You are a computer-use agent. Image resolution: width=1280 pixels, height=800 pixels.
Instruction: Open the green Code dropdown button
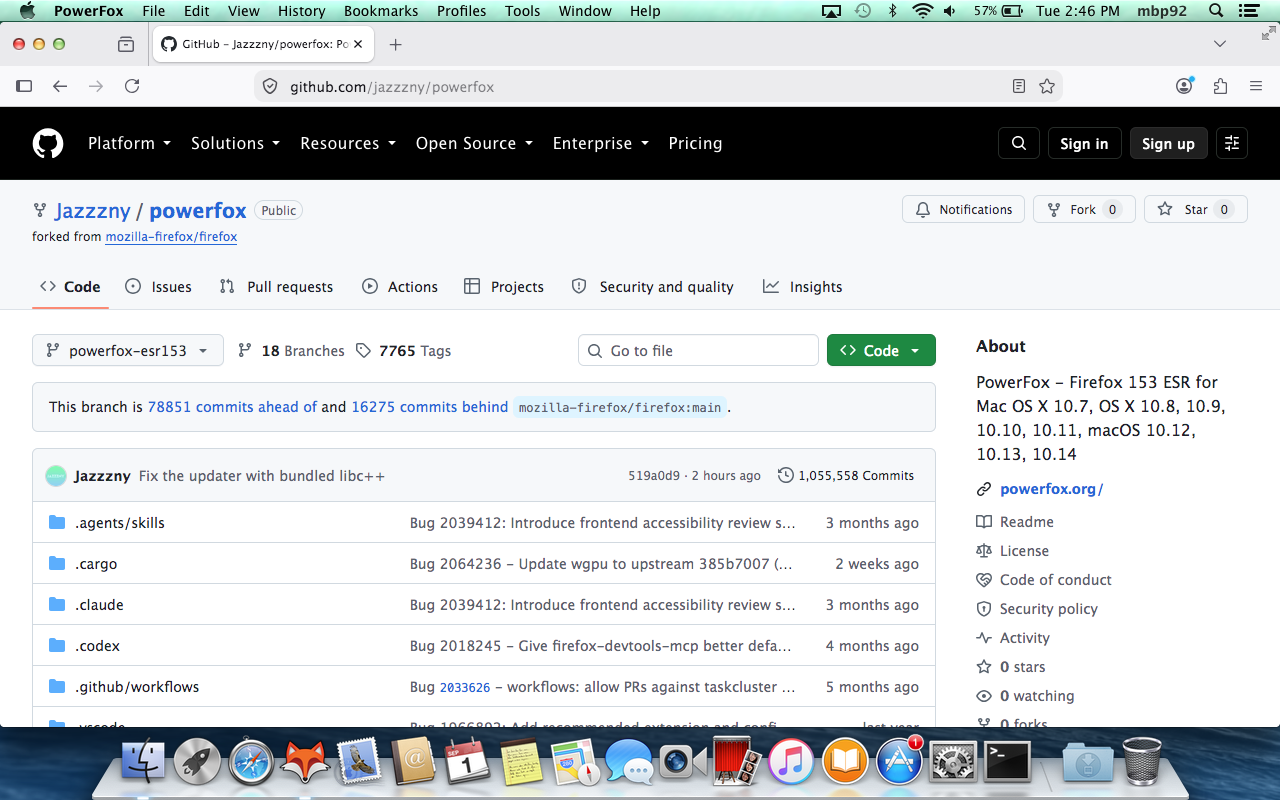[881, 350]
